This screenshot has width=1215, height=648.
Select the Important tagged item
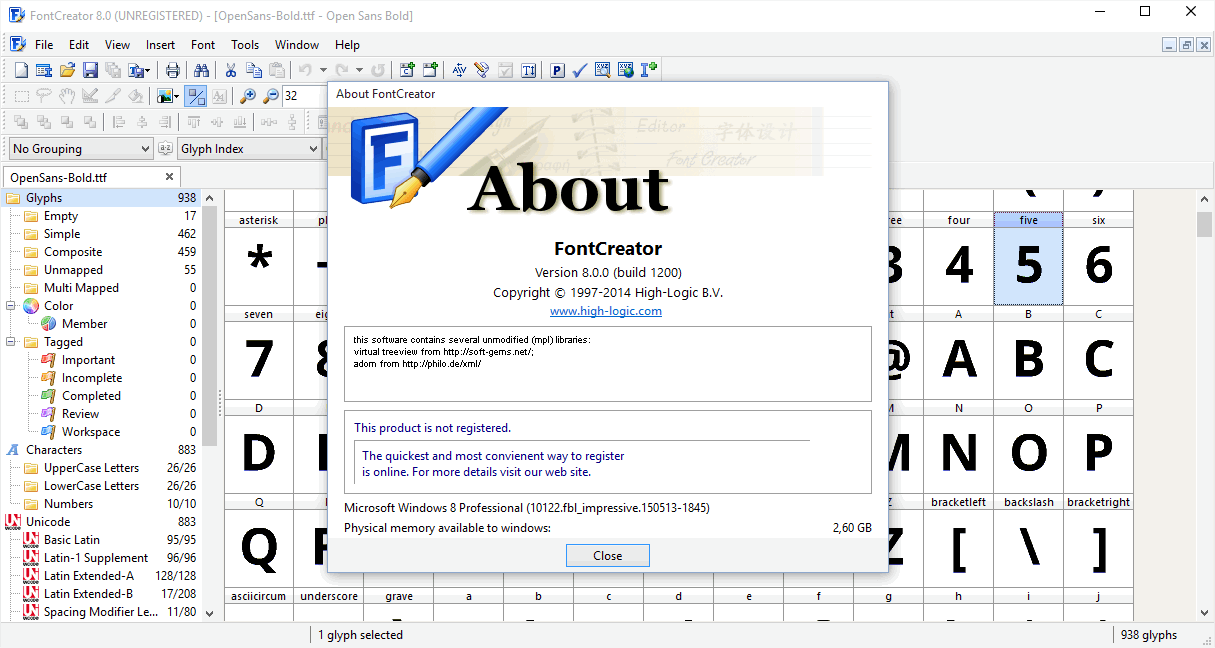88,360
